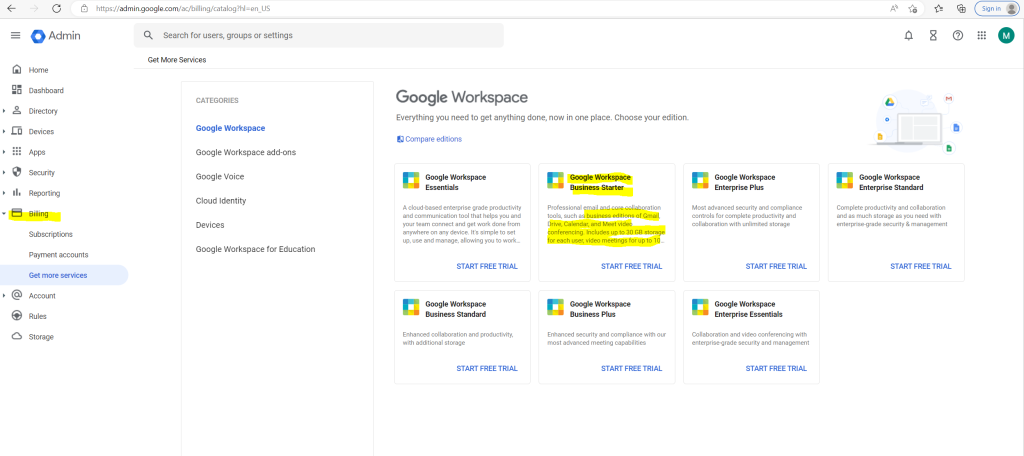Click the browser favorites star icon
Viewport: 1024px width, 456px height.
938,8
